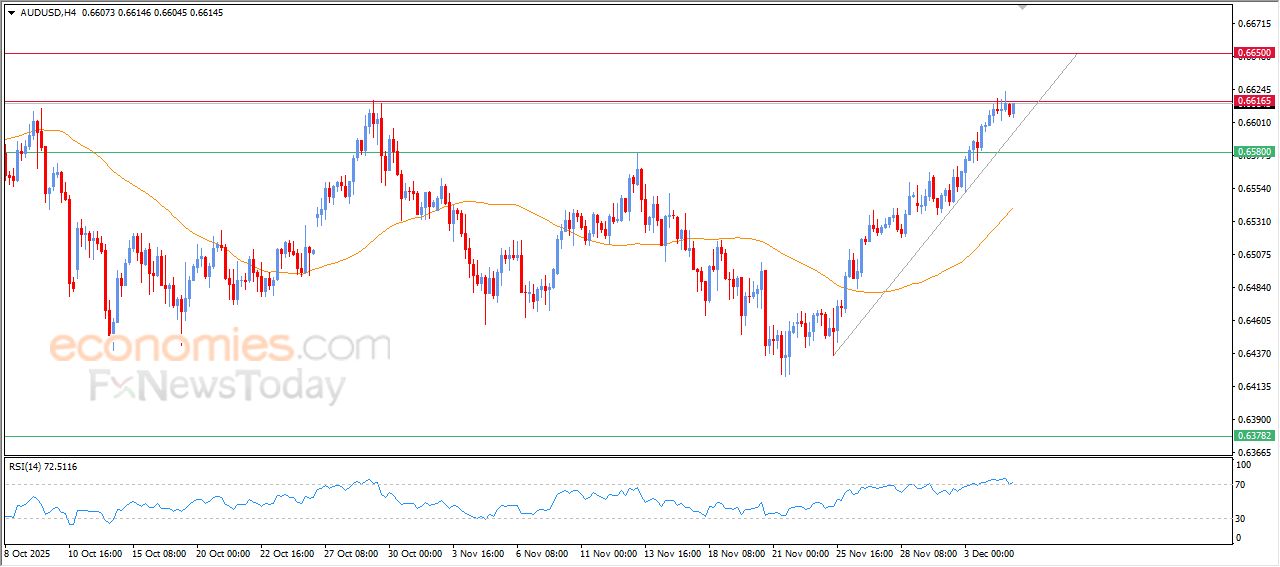Viewport: 1280px width, 567px height.
Task: Click the green 0.63782 price label
Action: tap(1253, 436)
